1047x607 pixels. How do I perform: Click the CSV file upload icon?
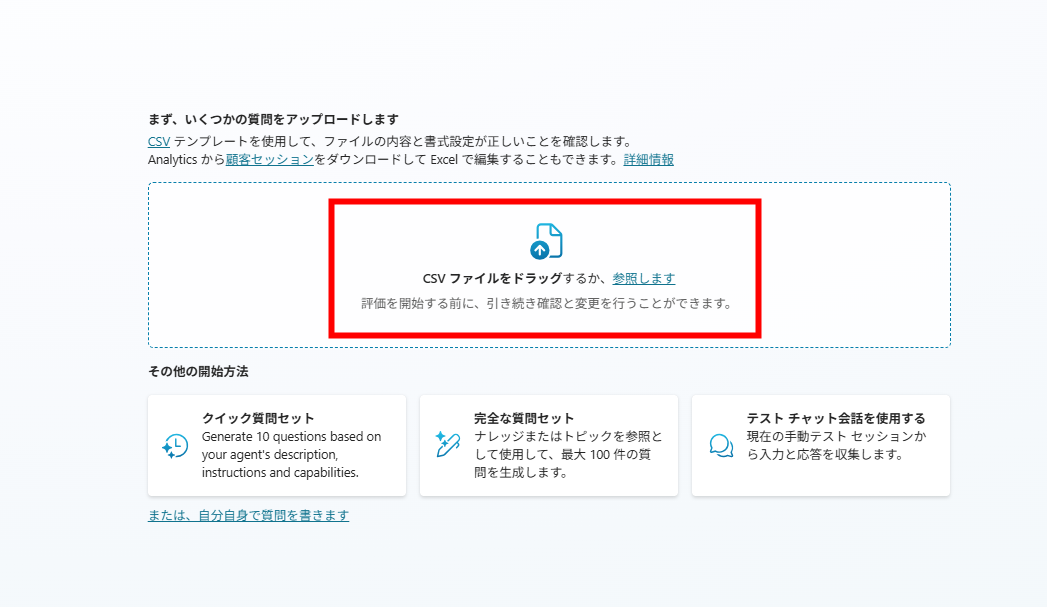tap(546, 241)
